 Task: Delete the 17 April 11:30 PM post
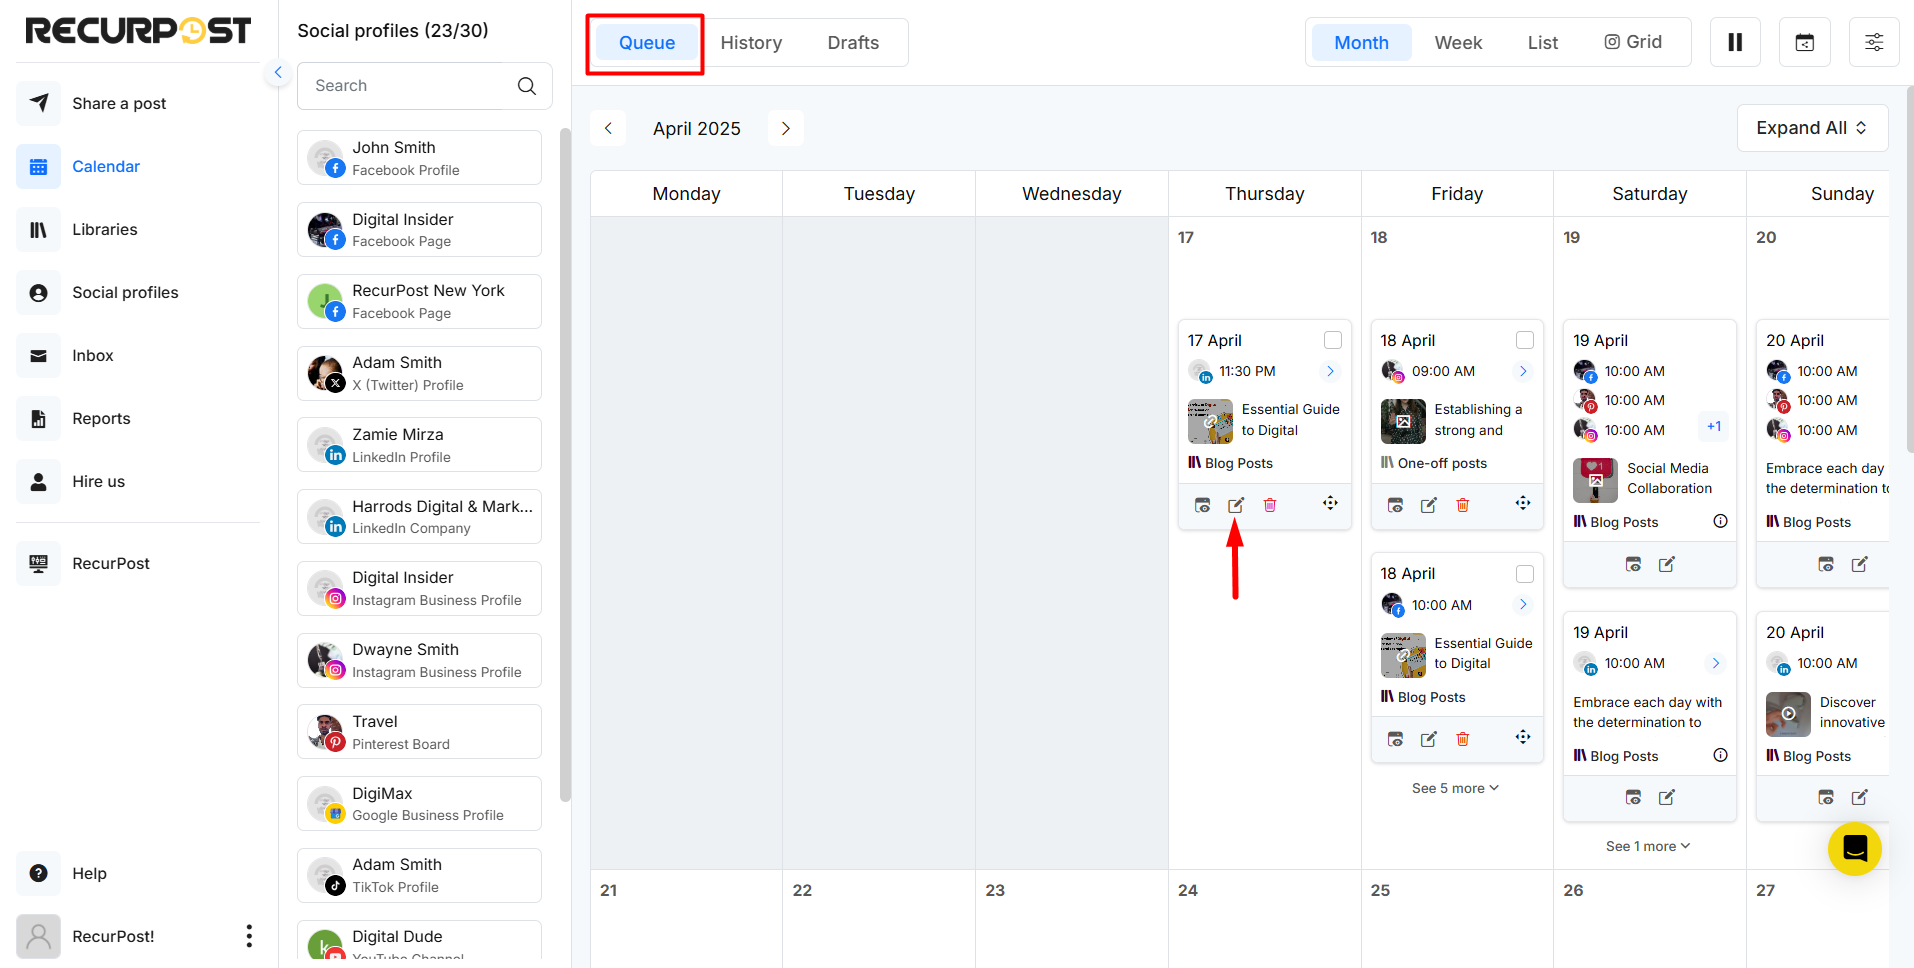coord(1270,505)
